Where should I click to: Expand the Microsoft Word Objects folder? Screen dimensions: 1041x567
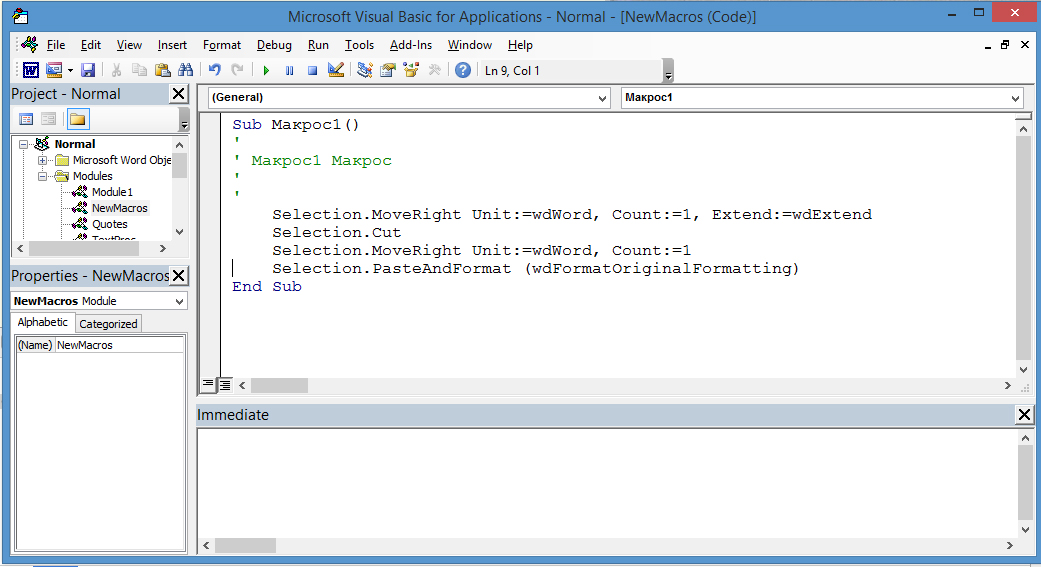pyautogui.click(x=42, y=160)
